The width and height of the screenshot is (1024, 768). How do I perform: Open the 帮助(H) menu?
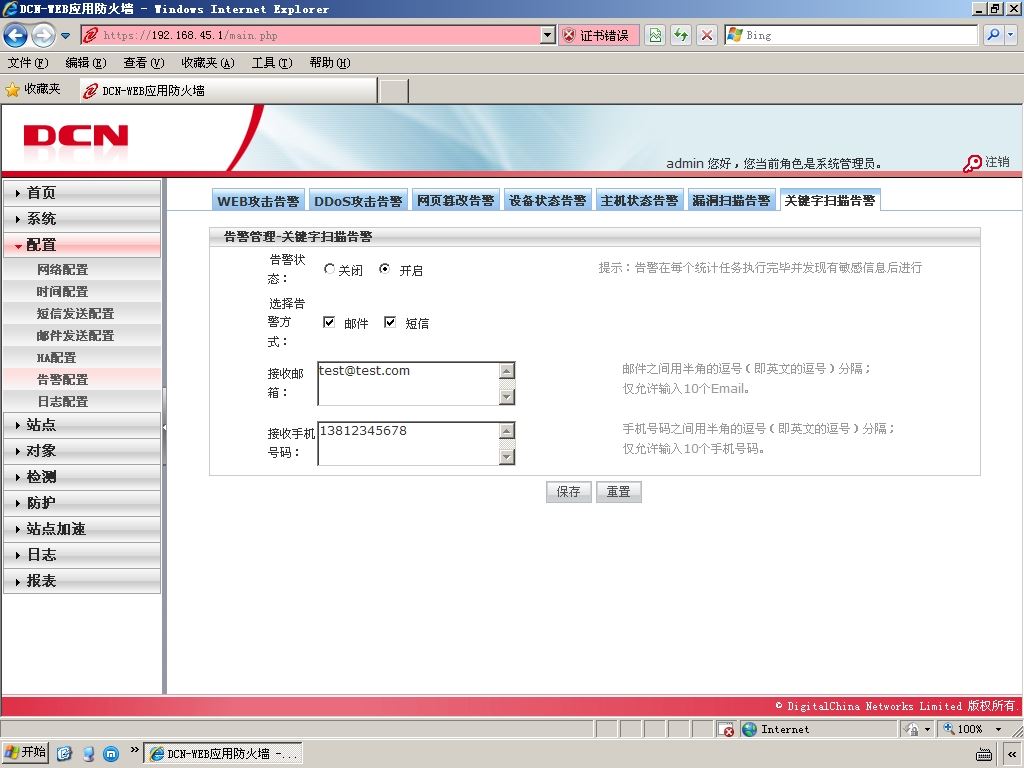(330, 63)
